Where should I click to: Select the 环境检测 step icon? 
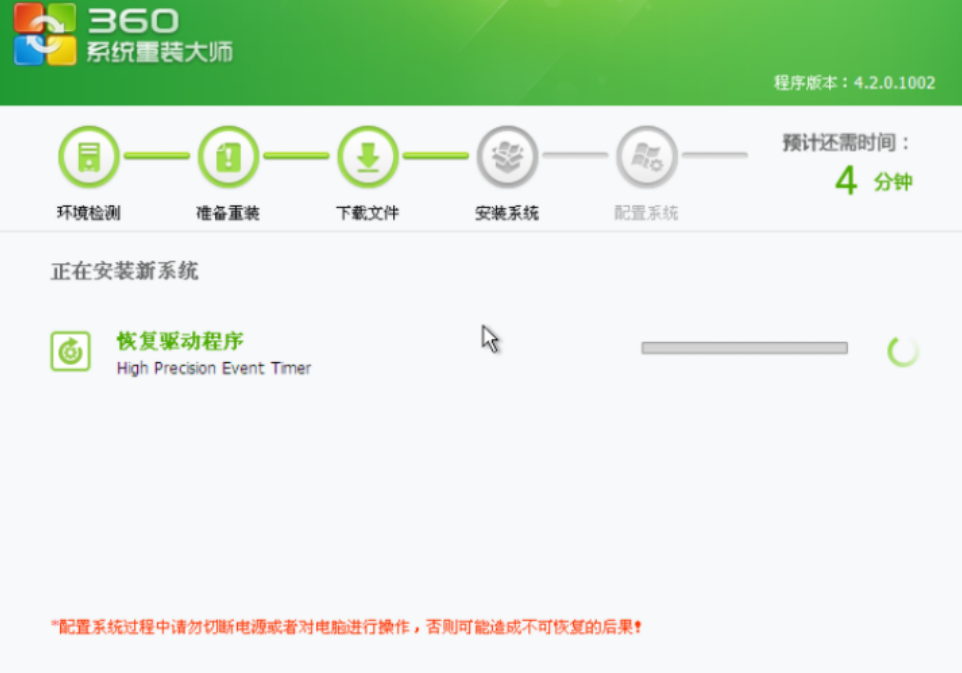click(x=89, y=156)
